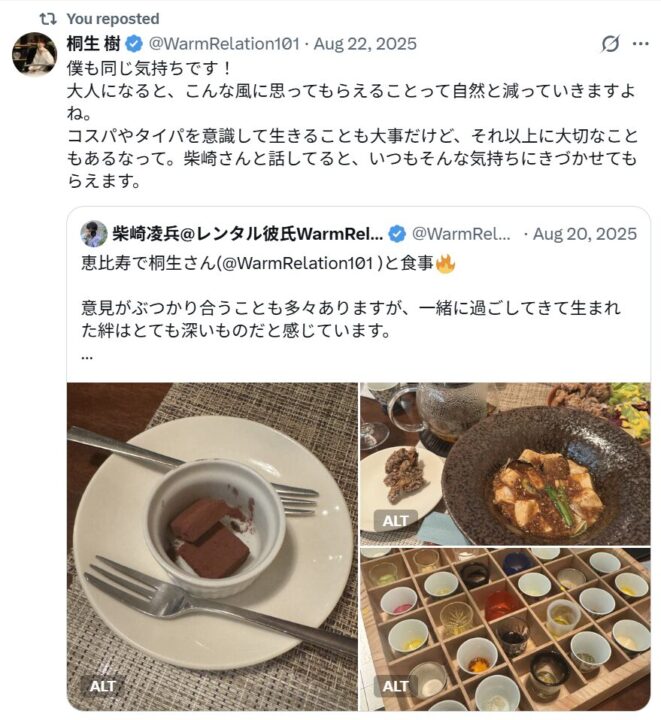Click the Grok explain icon on the post
The image size is (661, 720).
point(610,44)
